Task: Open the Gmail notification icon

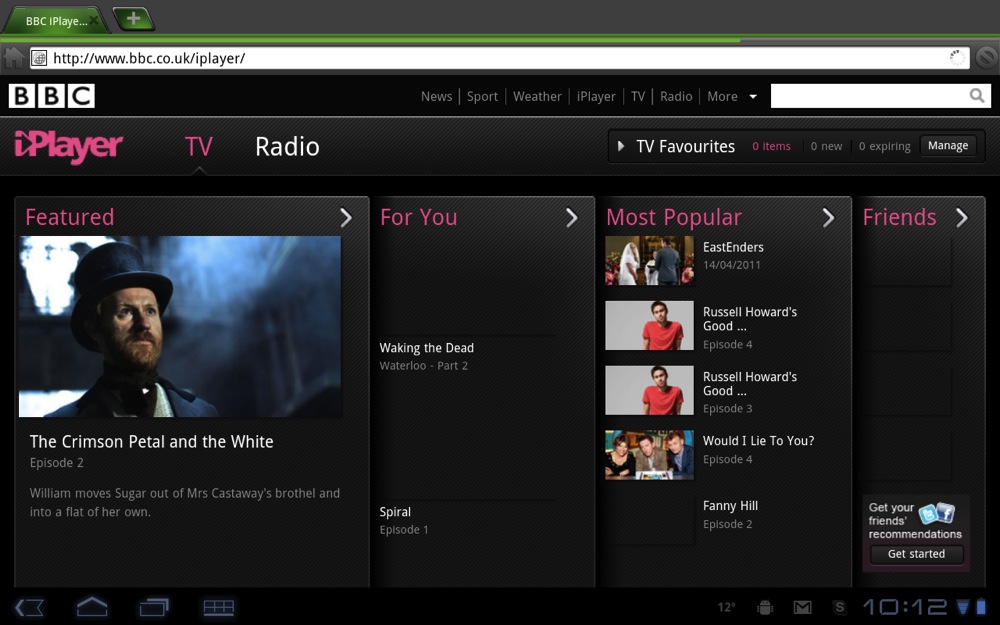Action: coord(802,607)
